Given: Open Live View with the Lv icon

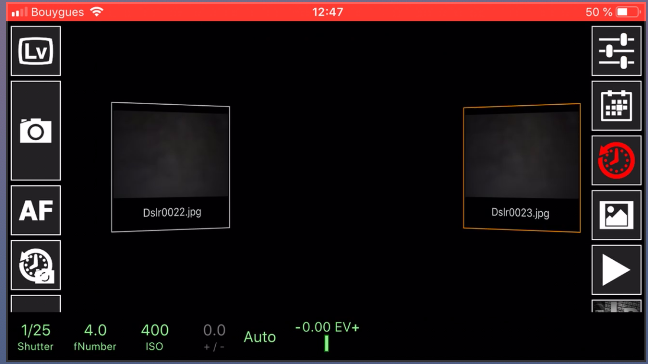Looking at the screenshot, I should click(36, 51).
